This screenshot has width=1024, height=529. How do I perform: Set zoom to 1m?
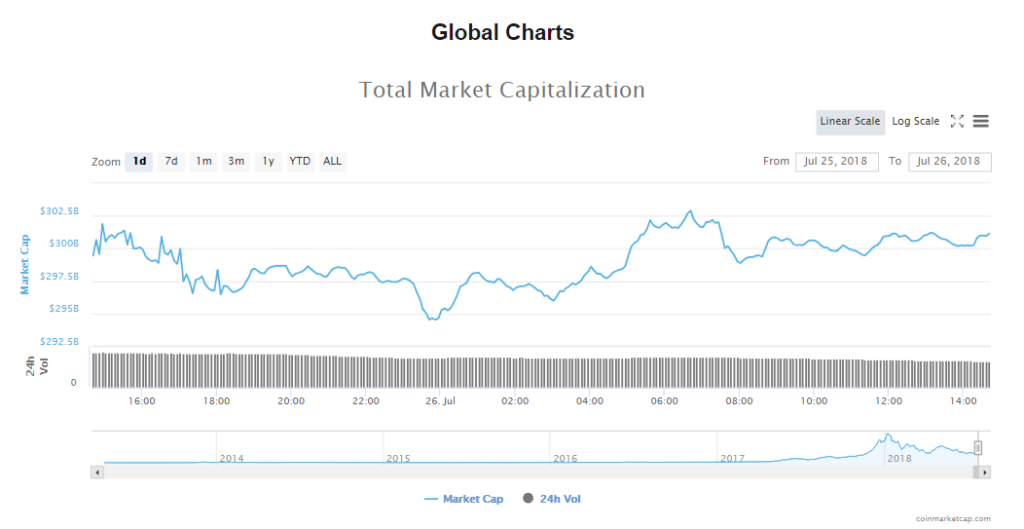(203, 161)
